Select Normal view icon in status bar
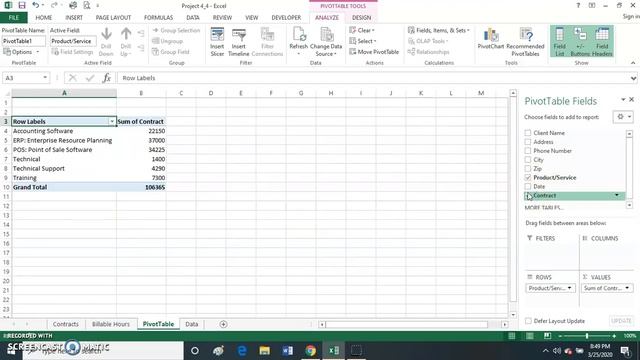The image size is (640, 360). click(511, 336)
